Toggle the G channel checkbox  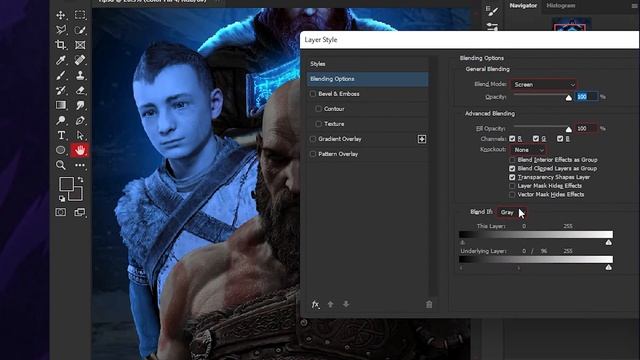pos(536,139)
